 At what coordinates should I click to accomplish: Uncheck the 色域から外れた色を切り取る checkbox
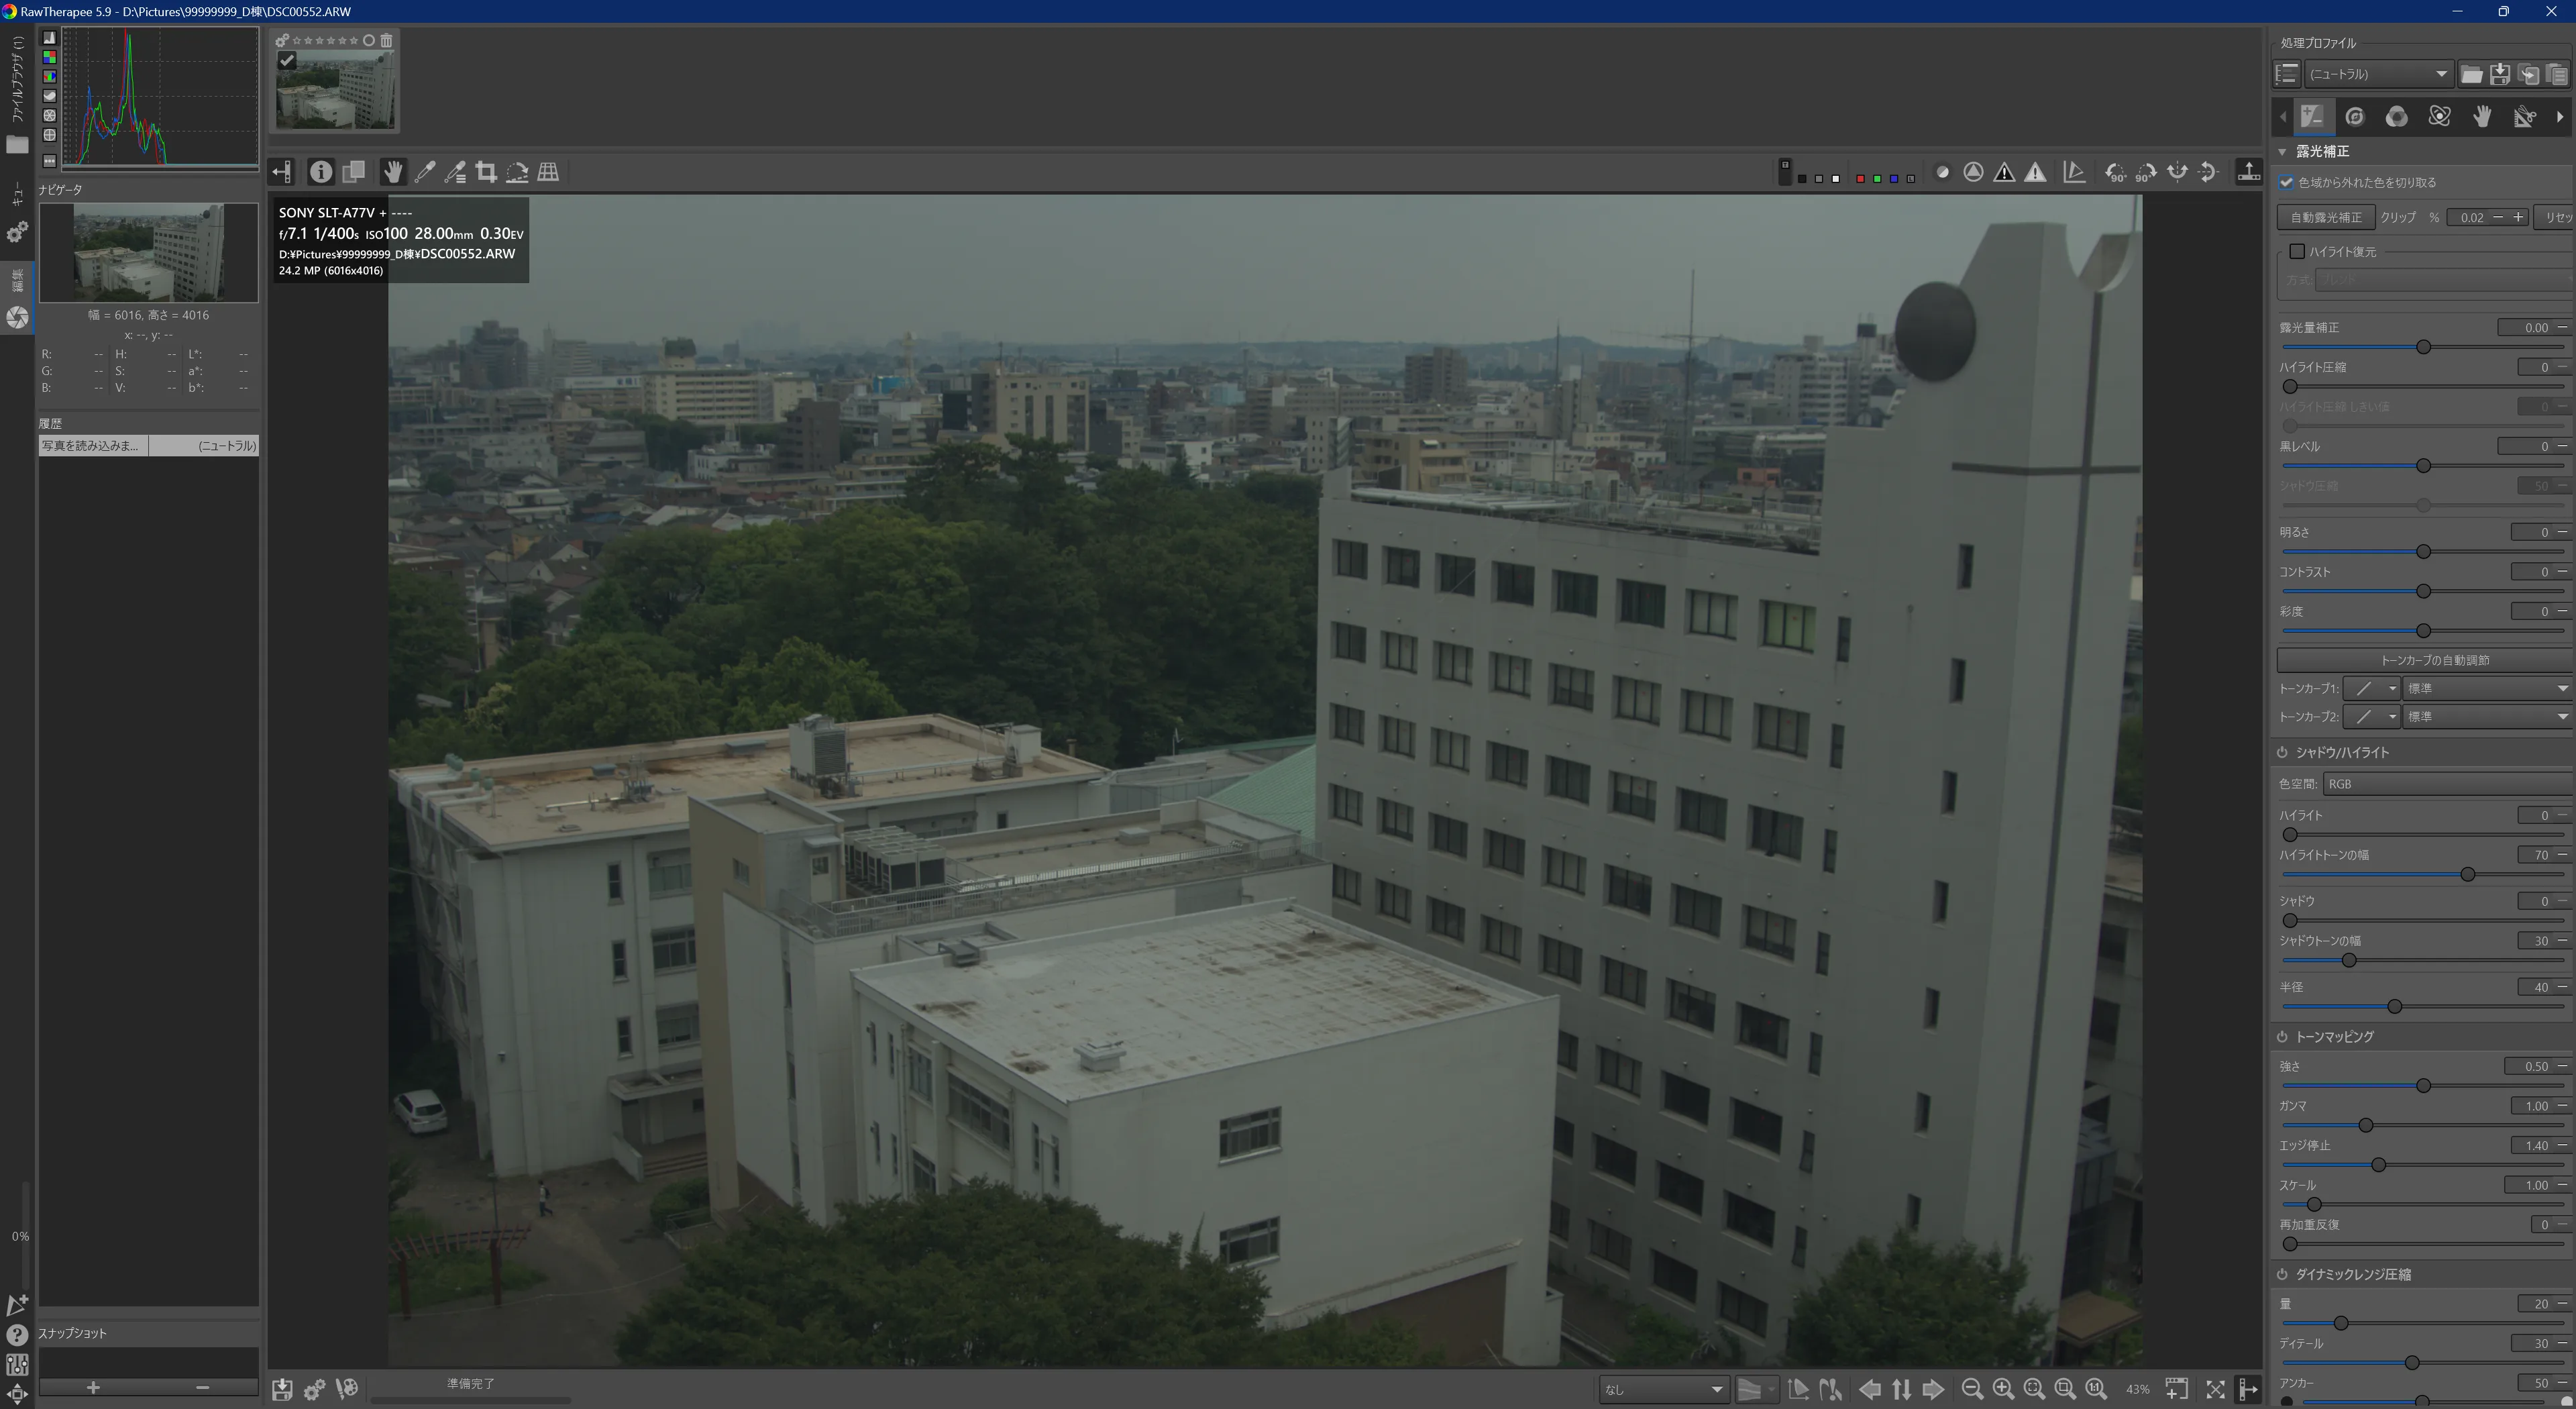tap(2287, 182)
